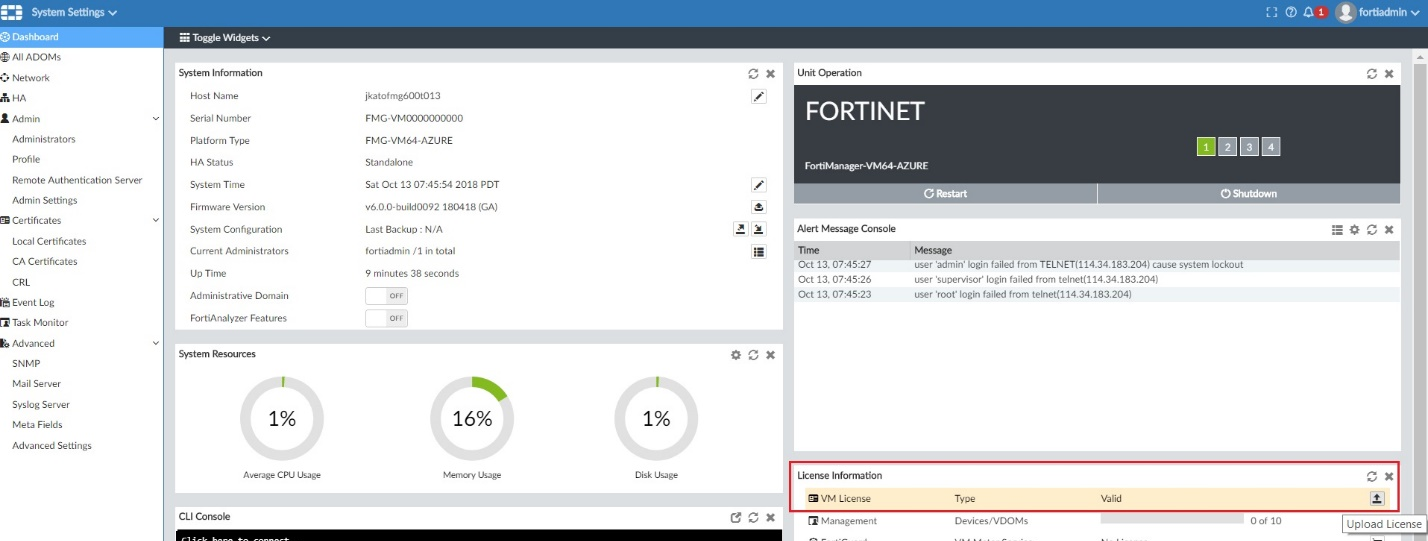Select port 3 in Unit Operation

1249,147
